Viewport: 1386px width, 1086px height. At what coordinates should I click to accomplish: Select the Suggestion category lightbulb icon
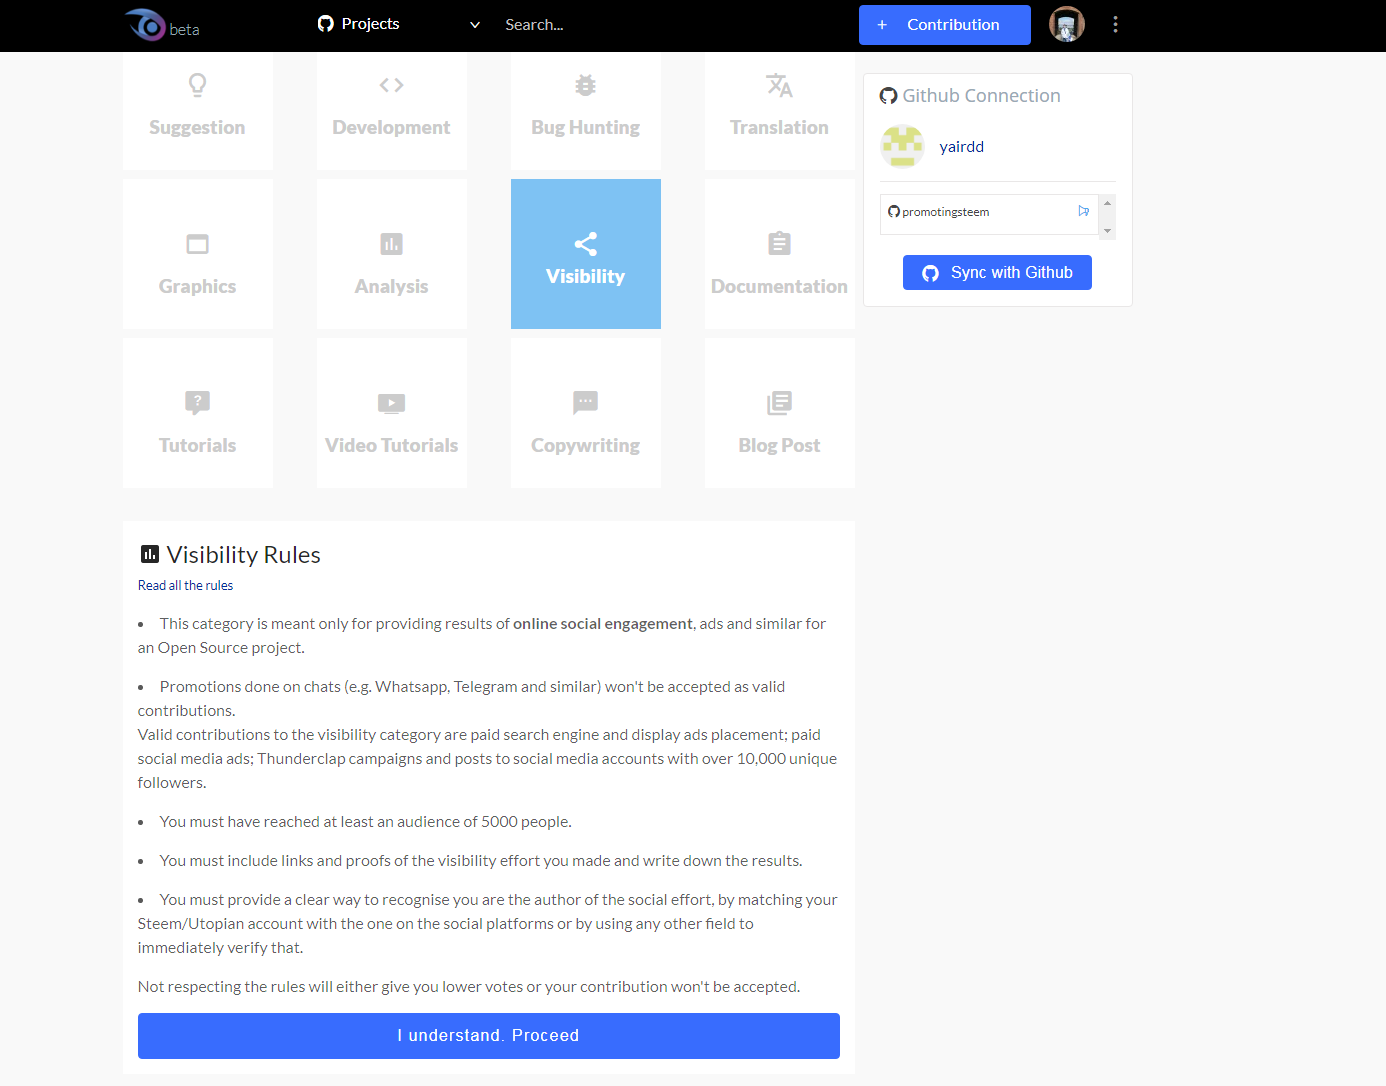pyautogui.click(x=197, y=85)
